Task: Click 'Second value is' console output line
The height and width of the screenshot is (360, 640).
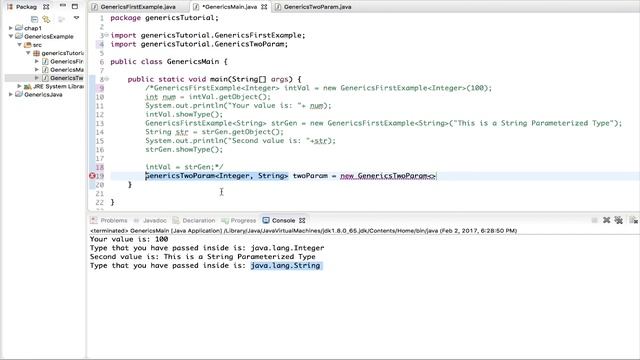Action: [x=202, y=257]
